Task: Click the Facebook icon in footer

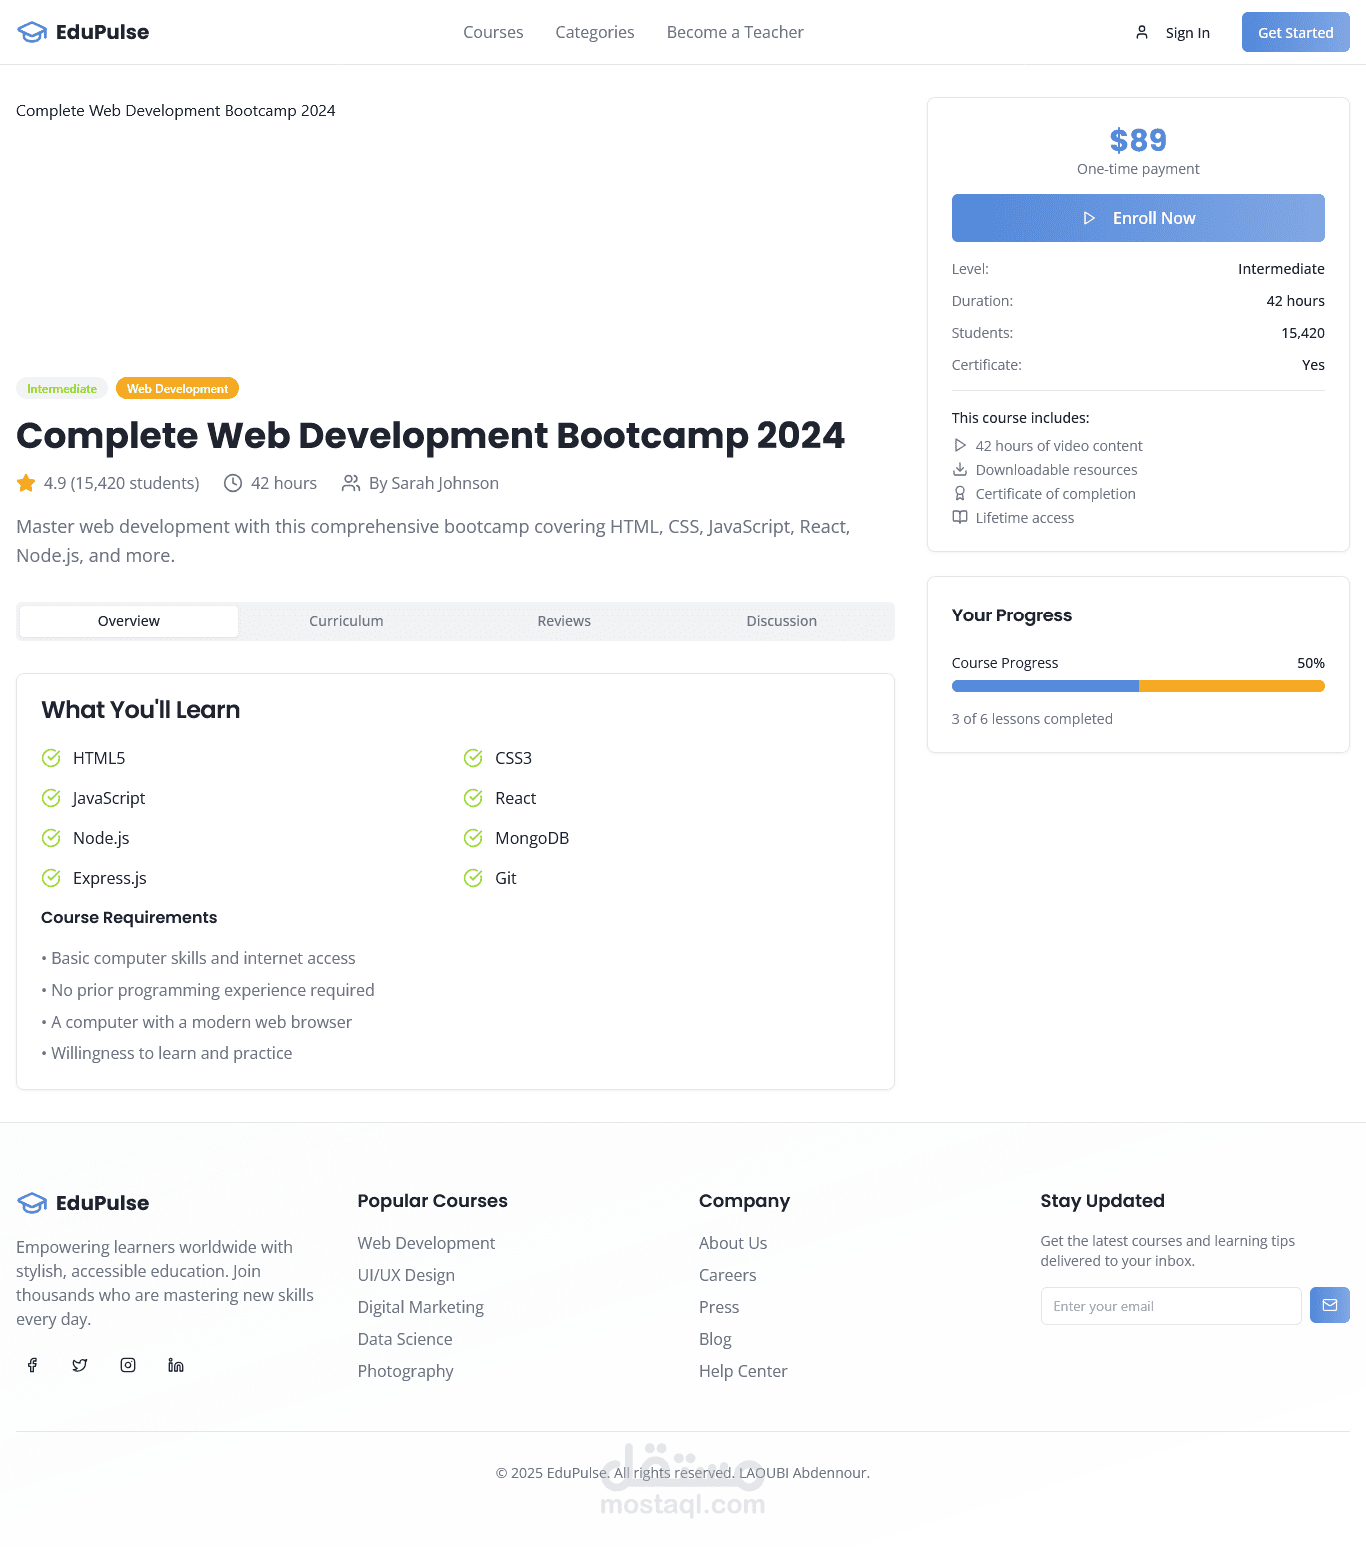Action: 32,1365
